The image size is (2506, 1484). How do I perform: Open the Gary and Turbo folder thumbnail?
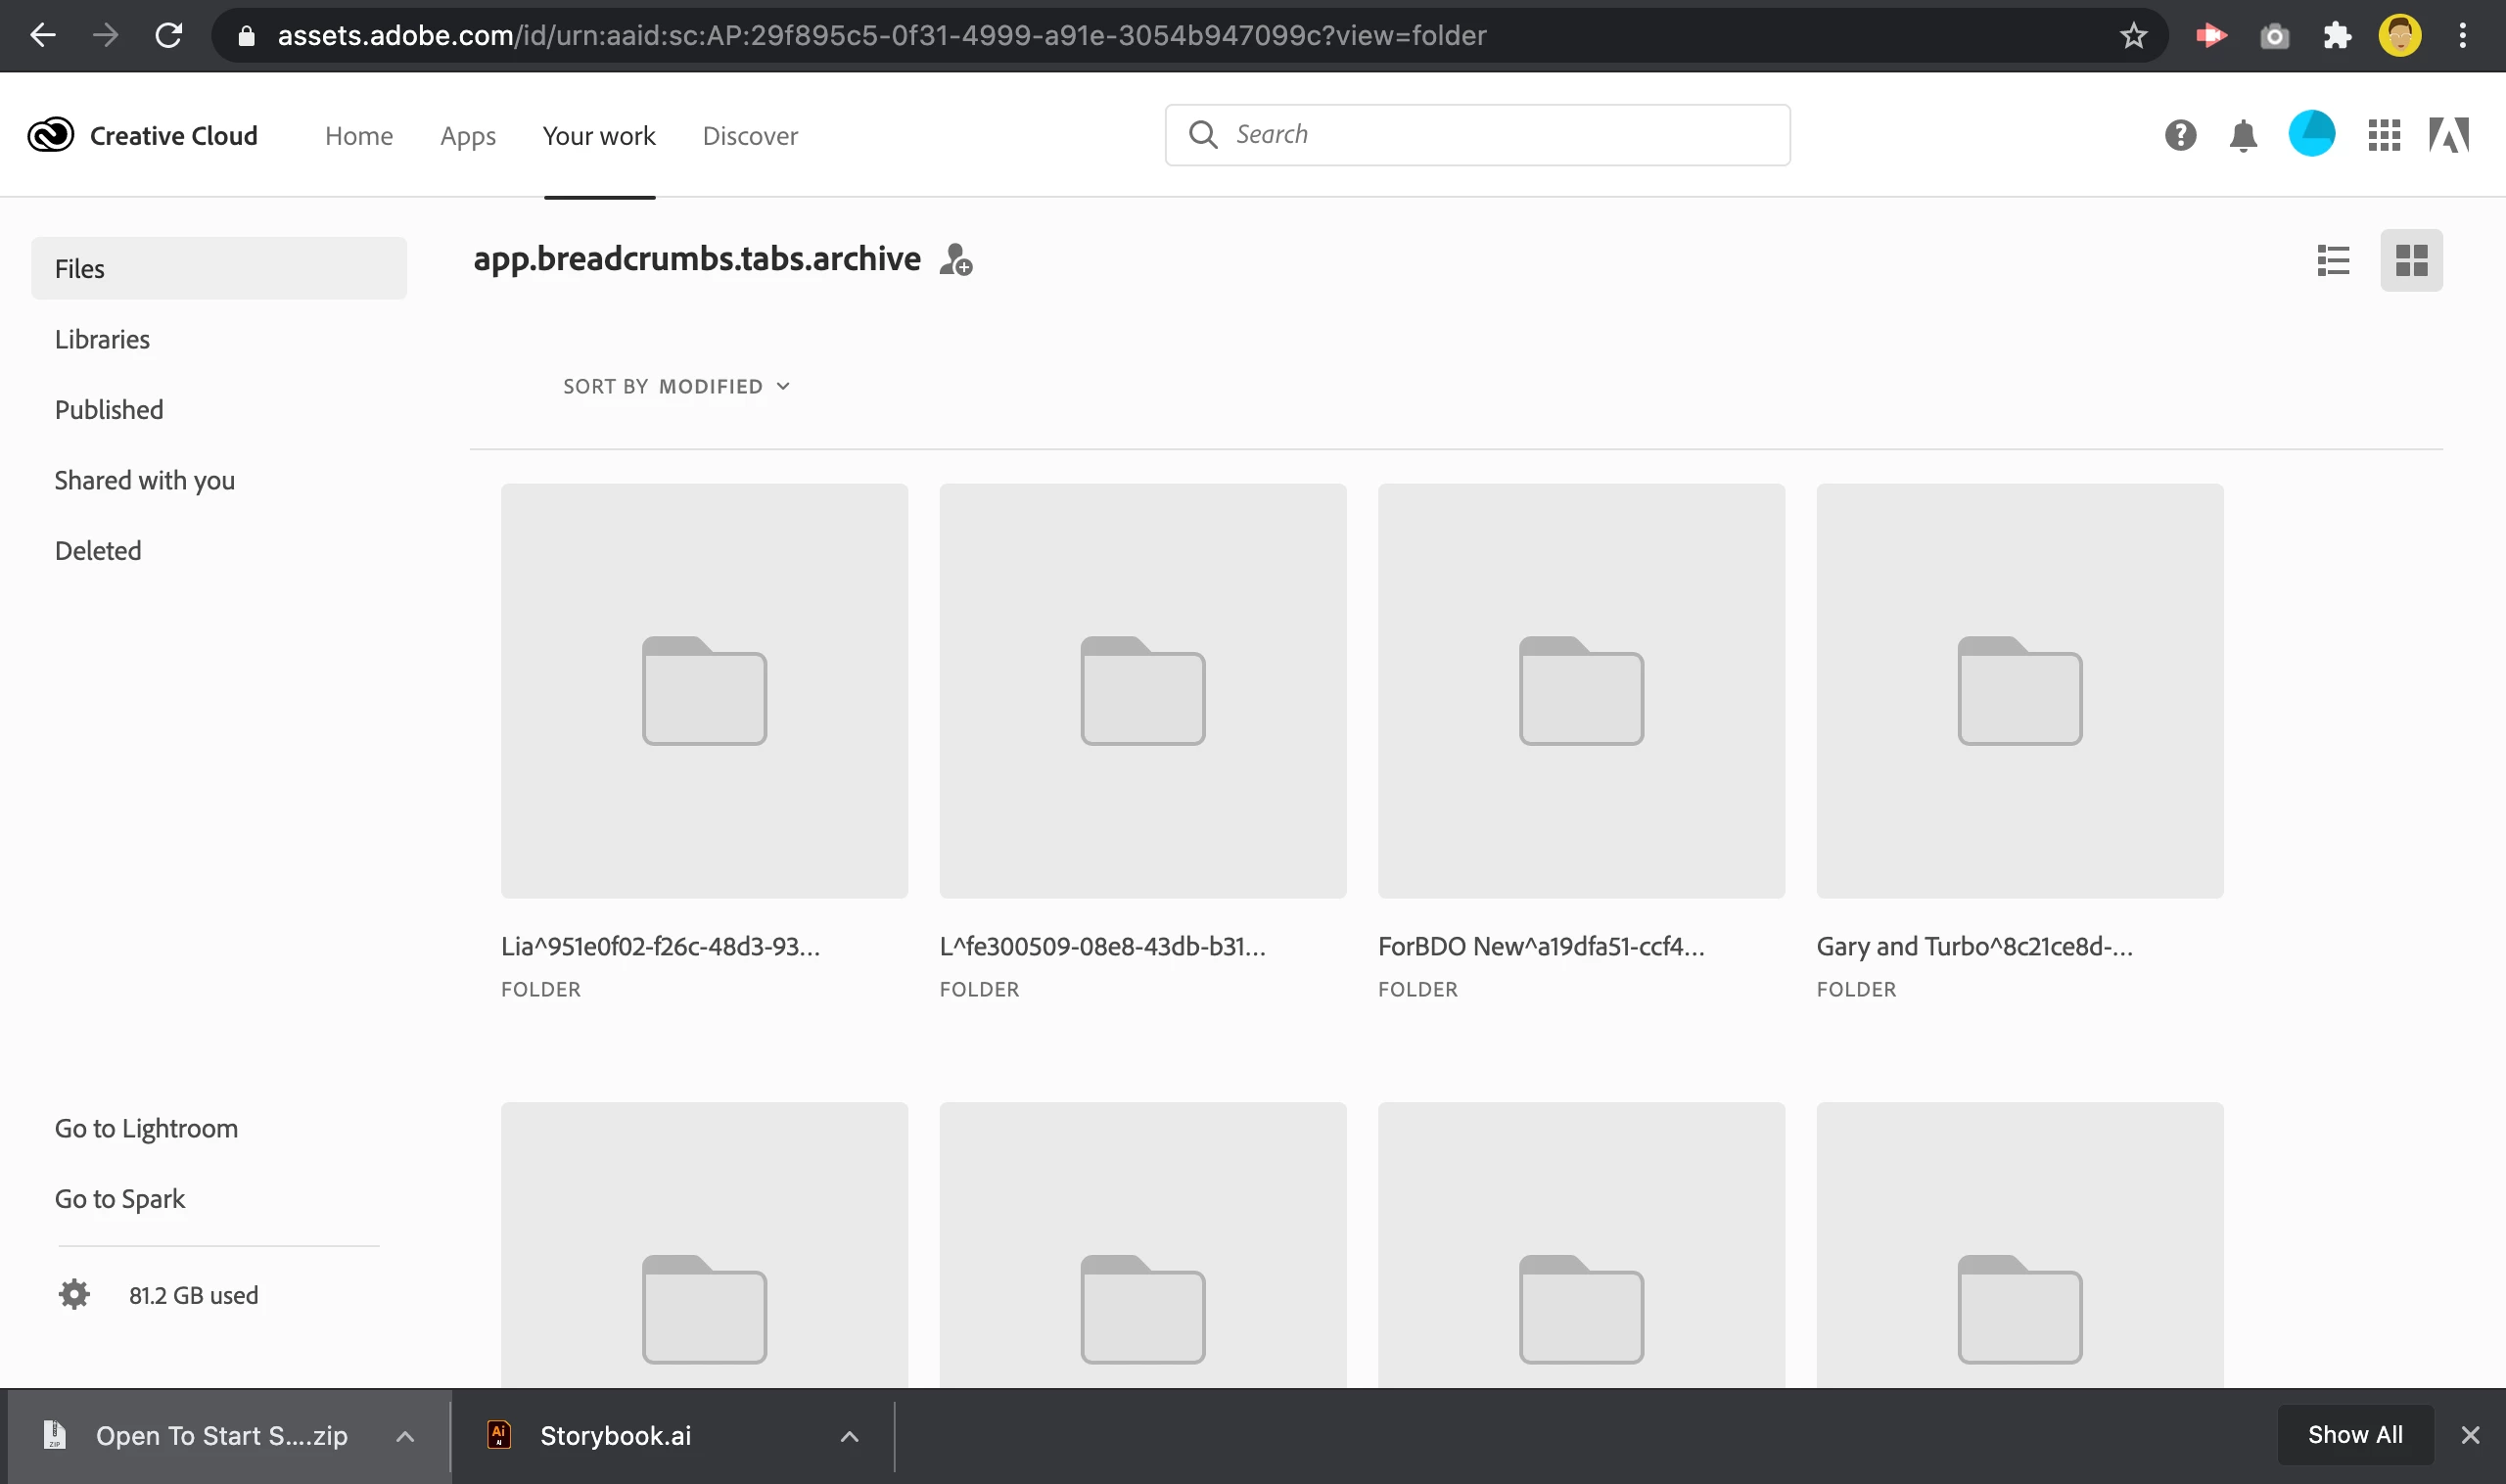coord(2019,690)
